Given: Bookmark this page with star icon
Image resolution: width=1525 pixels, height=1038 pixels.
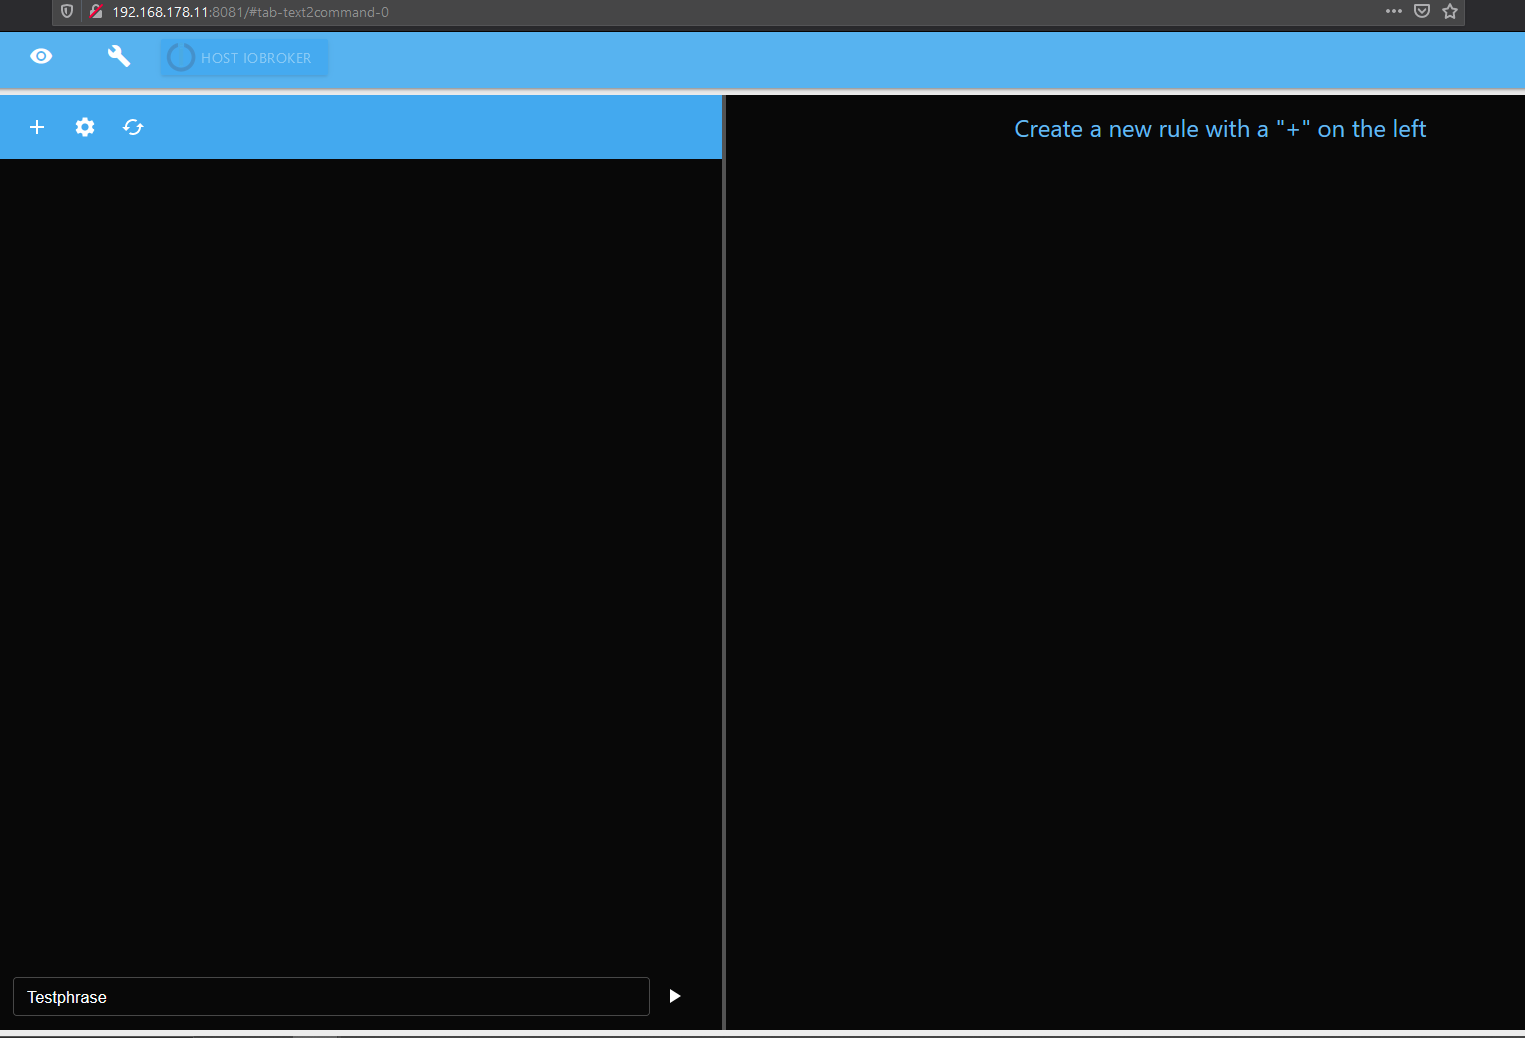Looking at the screenshot, I should point(1450,11).
